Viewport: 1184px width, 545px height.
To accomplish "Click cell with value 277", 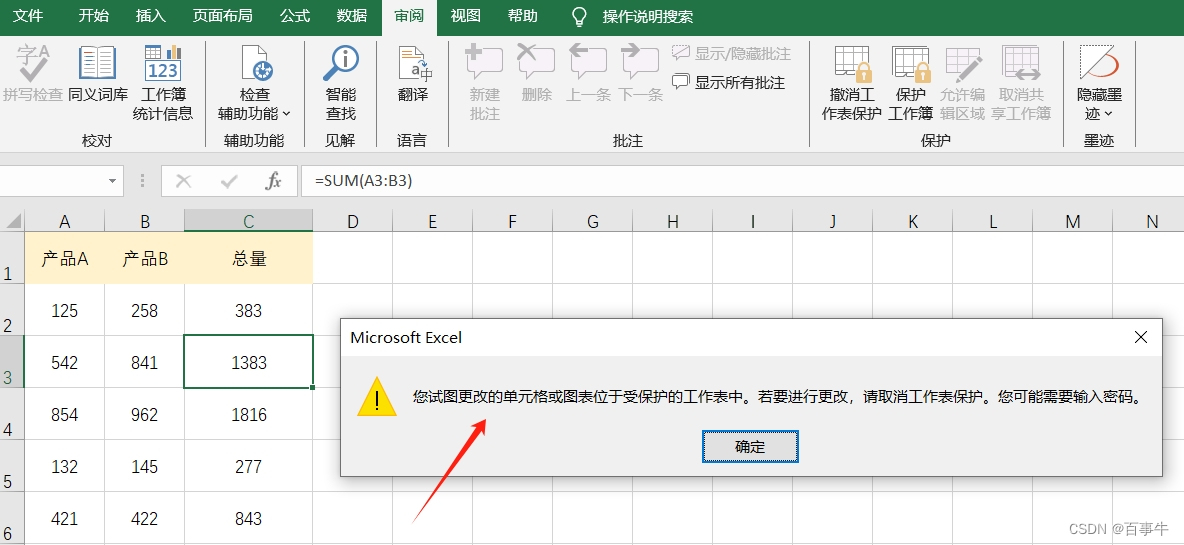I will (248, 466).
